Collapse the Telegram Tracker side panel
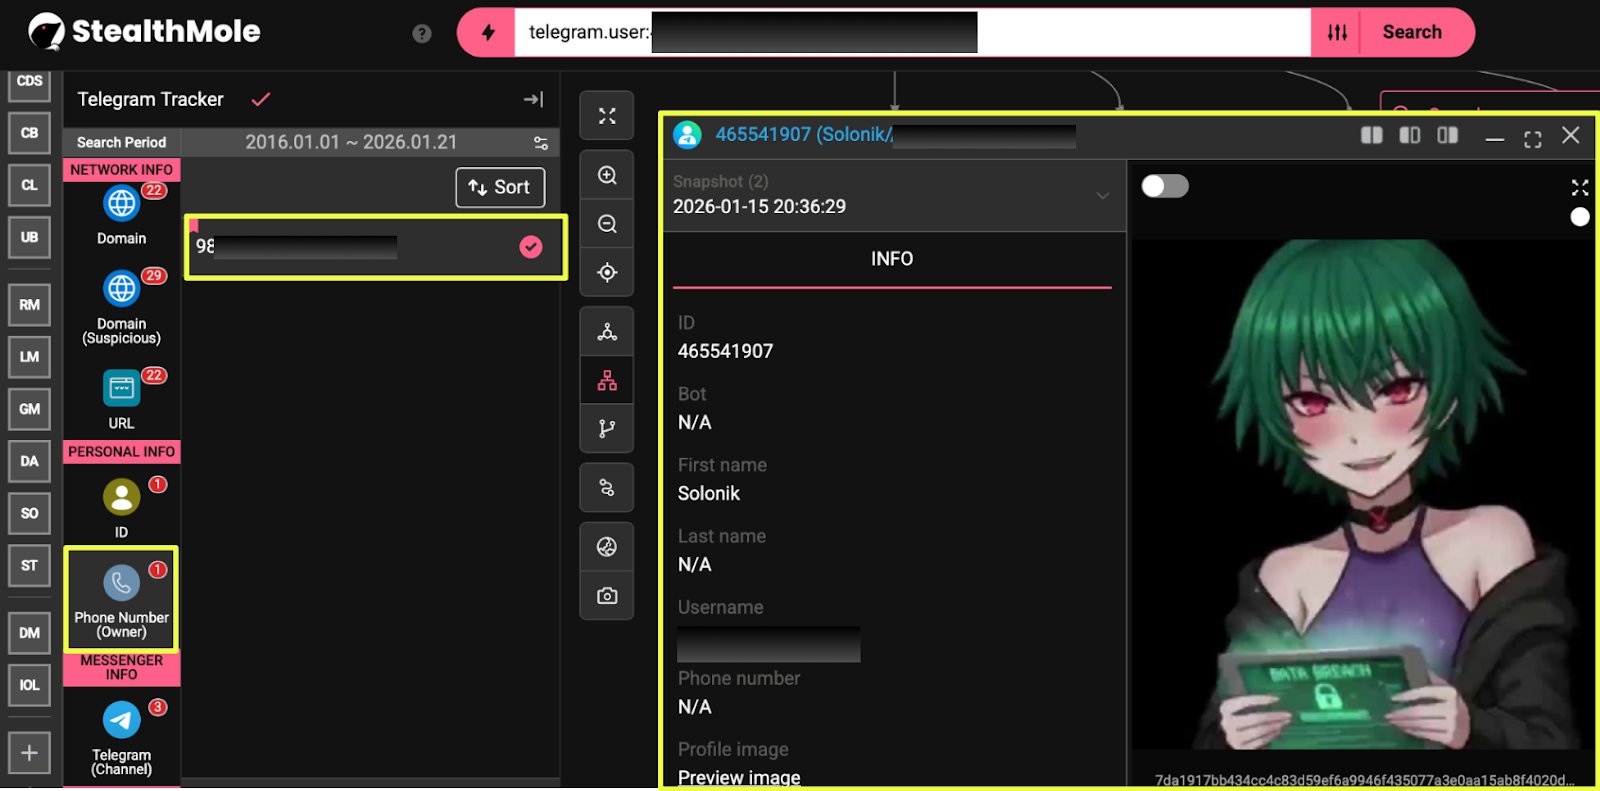 point(533,99)
